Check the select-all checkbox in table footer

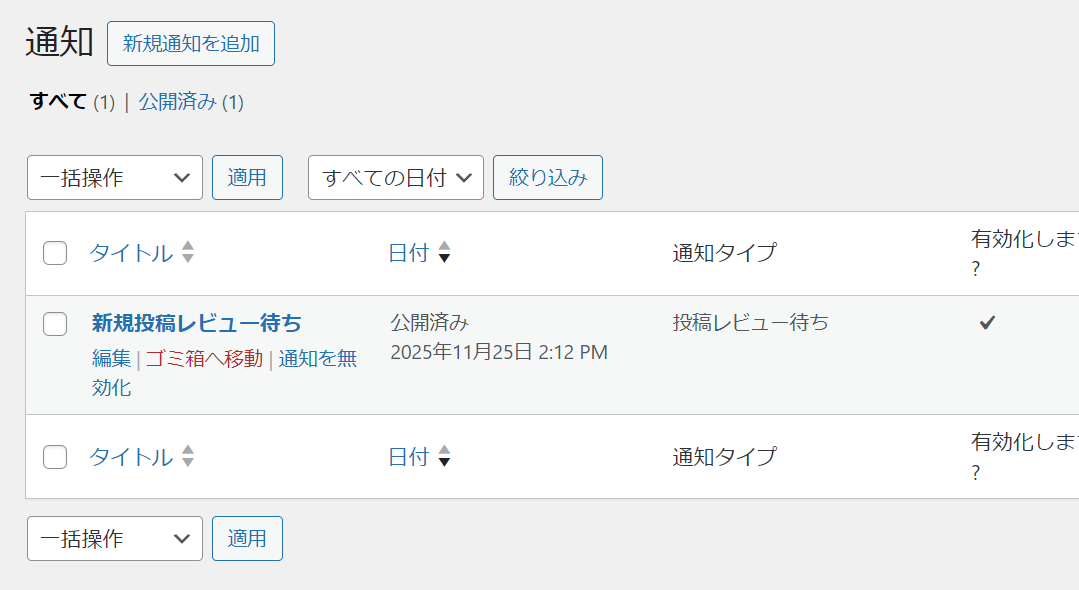(x=55, y=457)
